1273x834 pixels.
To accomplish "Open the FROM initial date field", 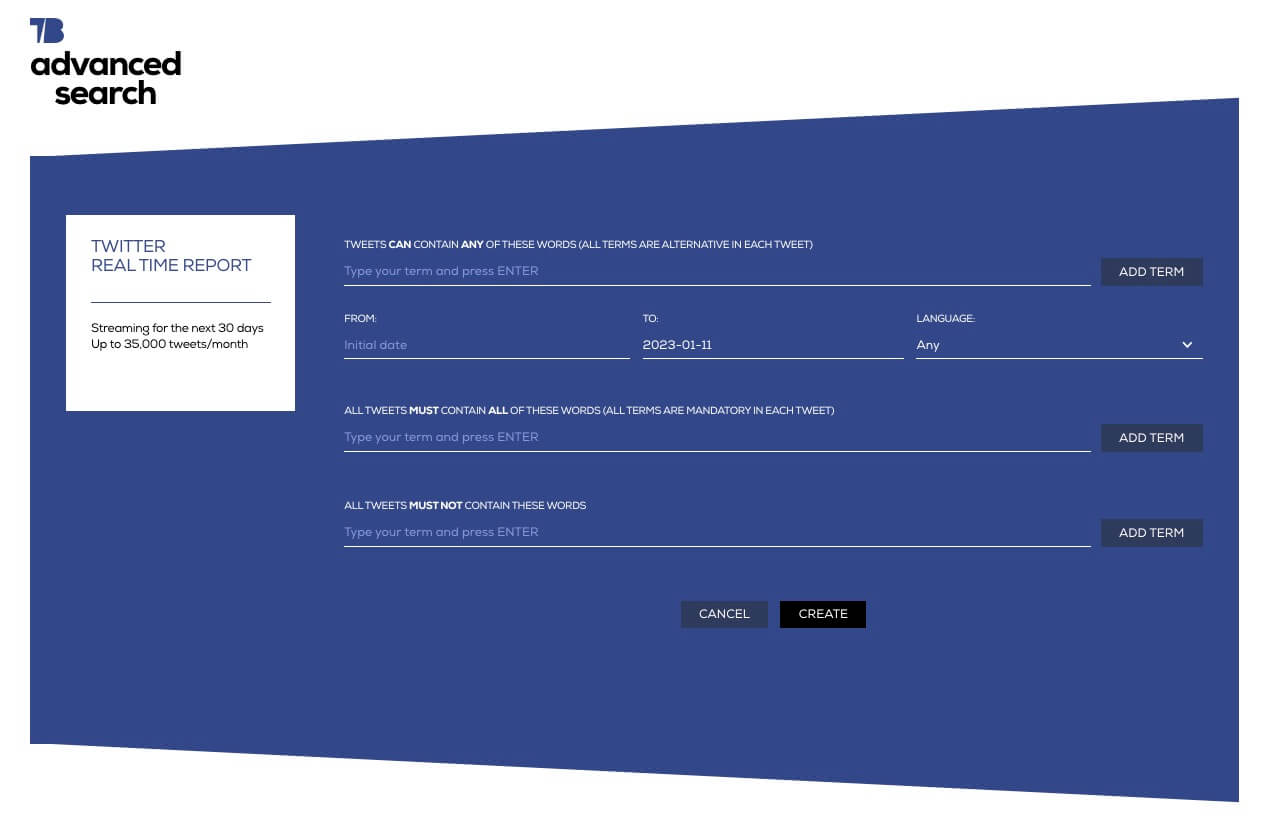I will click(487, 345).
